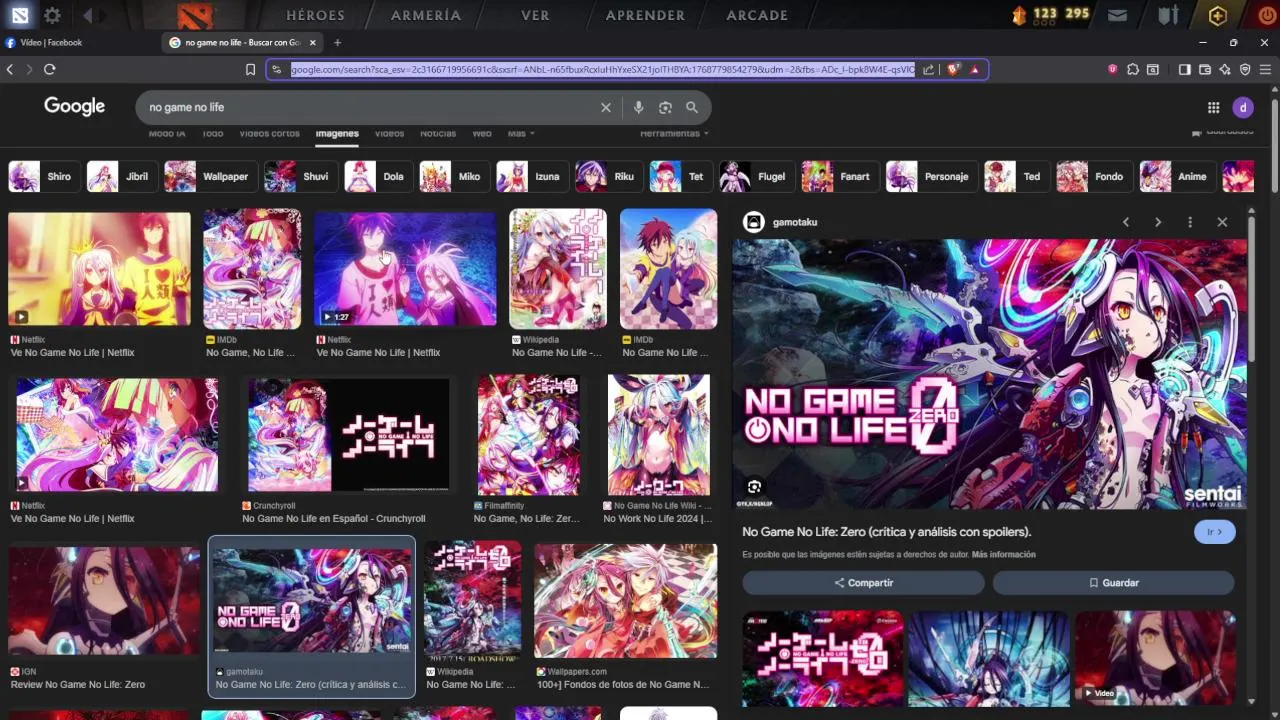Open IGN Review thumbnail
This screenshot has width=1280, height=720.
pos(105,601)
